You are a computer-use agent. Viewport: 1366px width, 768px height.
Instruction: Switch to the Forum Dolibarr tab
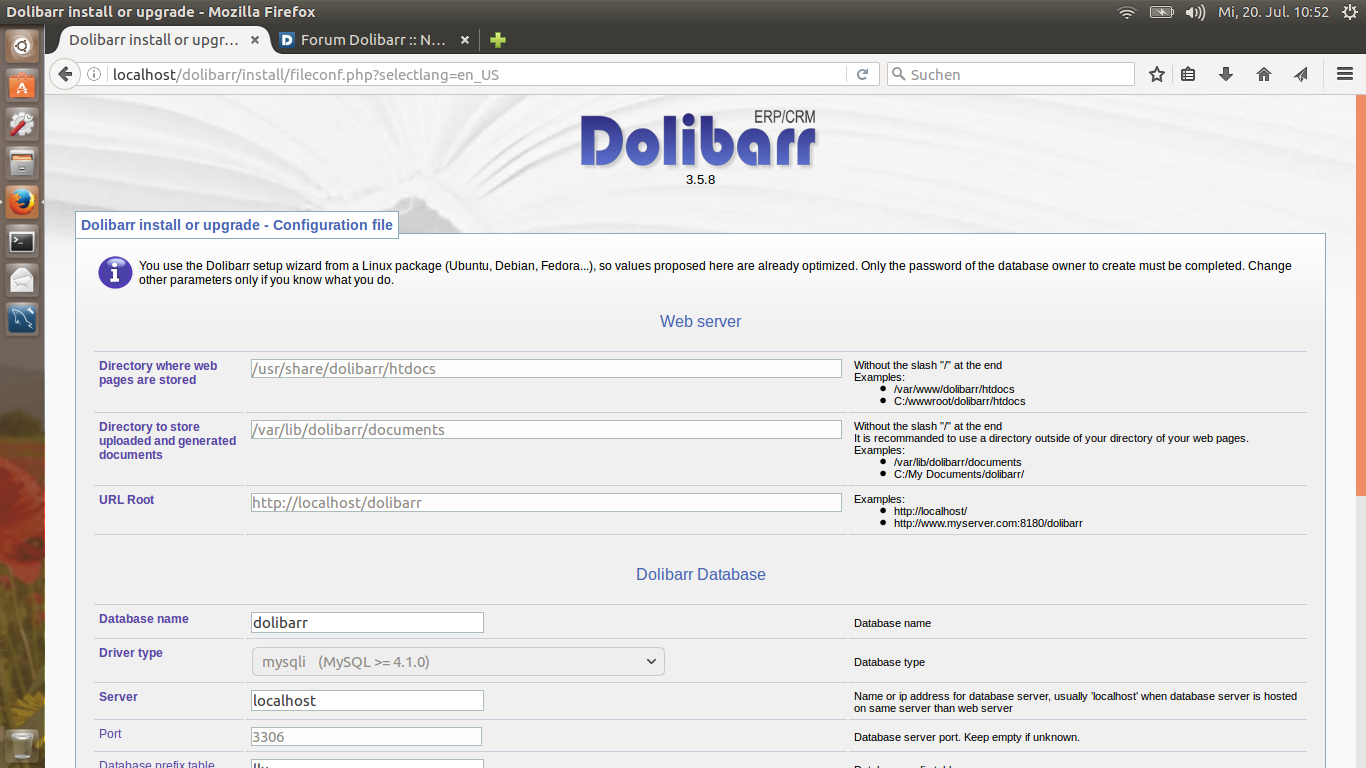pos(373,40)
